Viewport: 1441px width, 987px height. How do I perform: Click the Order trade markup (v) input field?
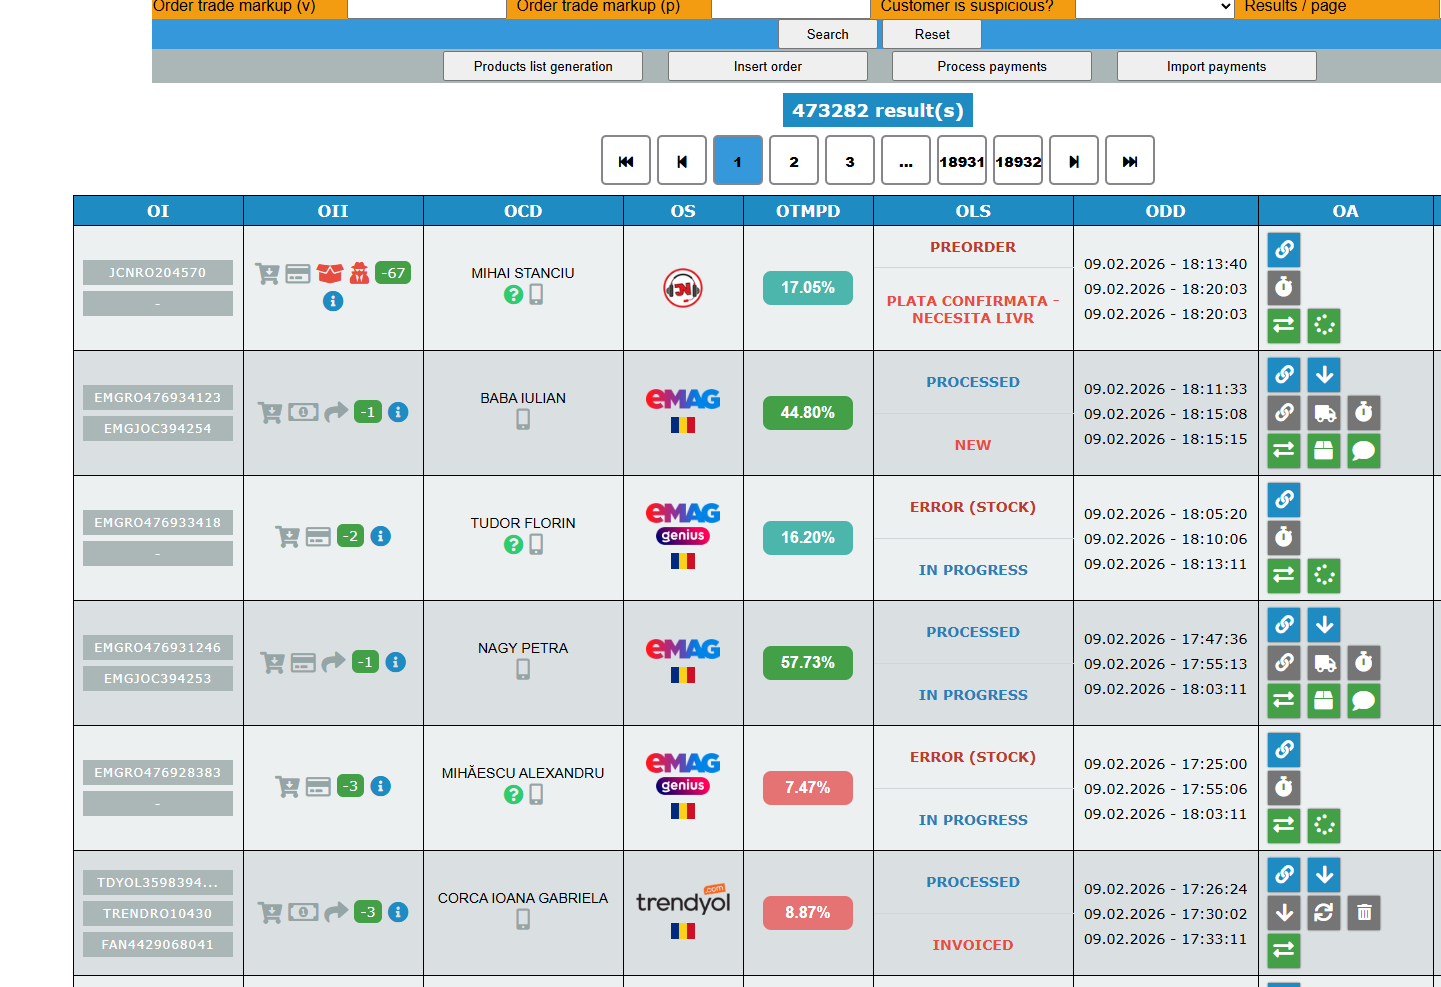click(427, 8)
